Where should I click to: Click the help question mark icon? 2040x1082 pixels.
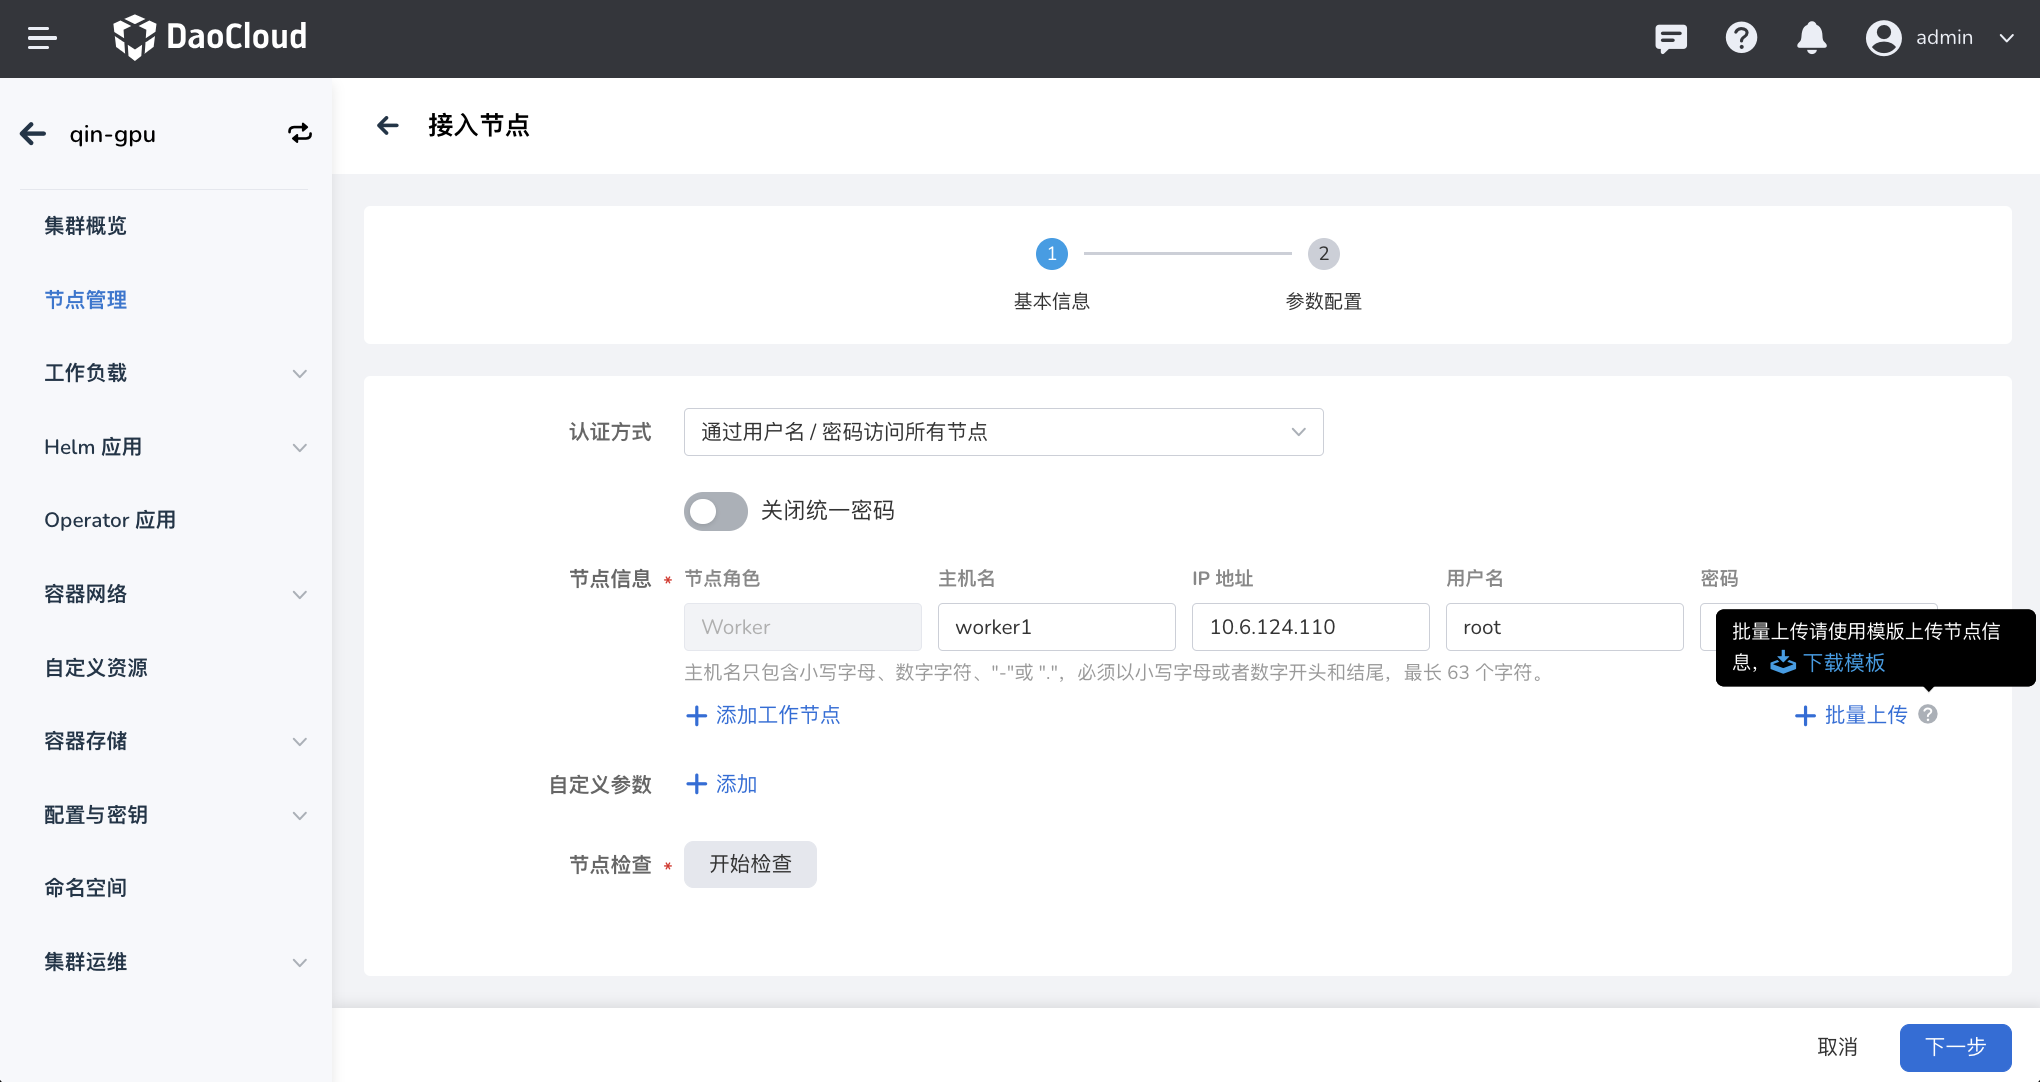click(1741, 38)
